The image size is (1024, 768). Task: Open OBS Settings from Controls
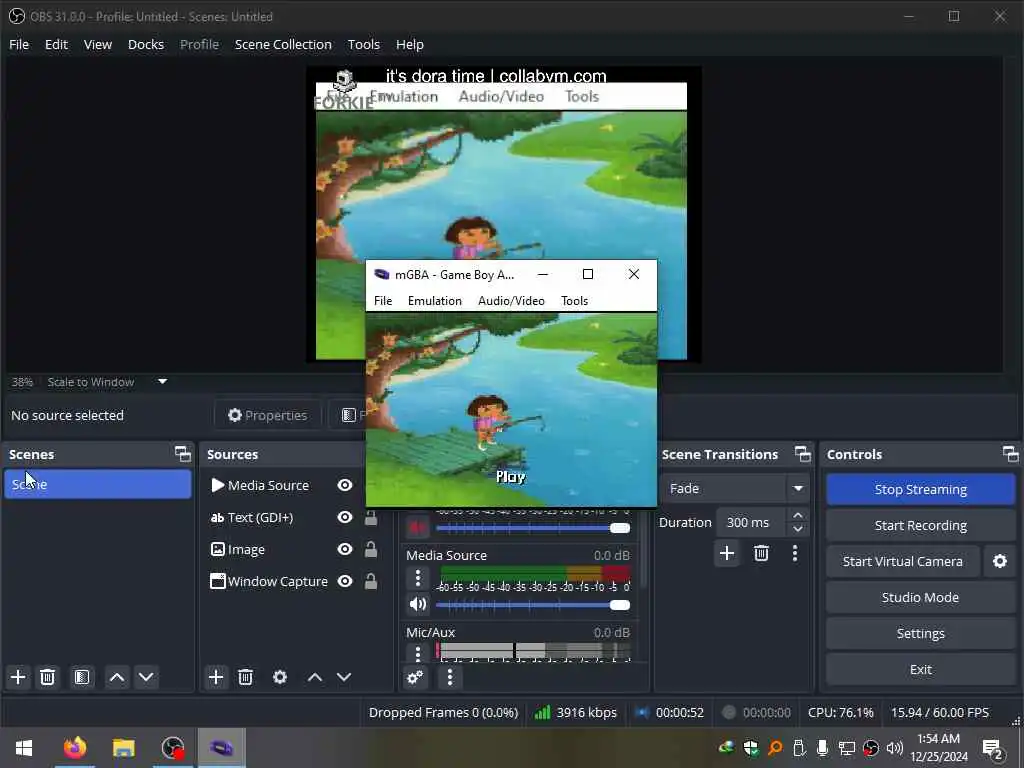(920, 633)
